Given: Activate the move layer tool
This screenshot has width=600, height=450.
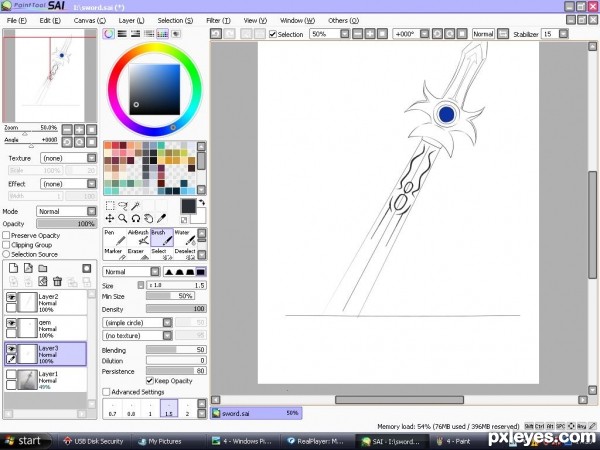Looking at the screenshot, I should tap(110, 218).
